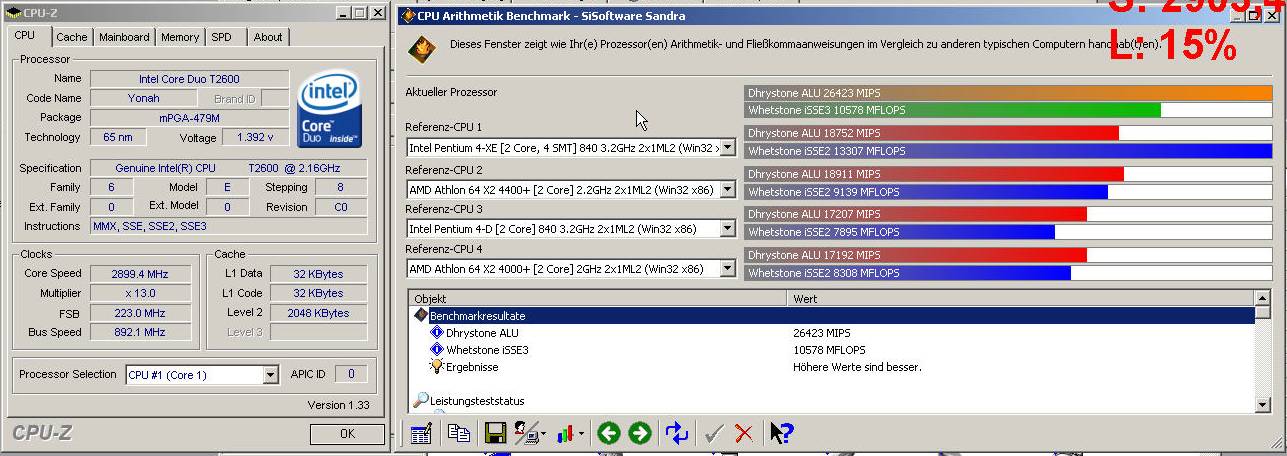This screenshot has width=1287, height=456.
Task: Select the Dhrystone ALU result row
Action: click(832, 333)
